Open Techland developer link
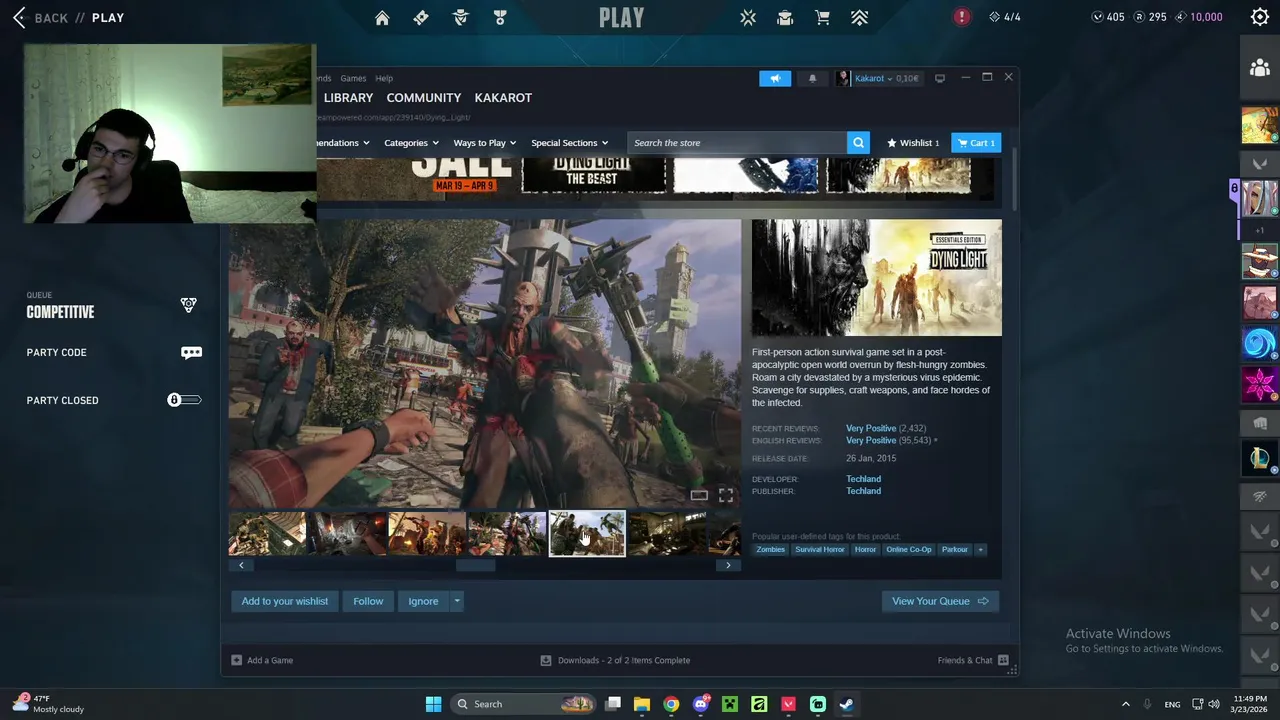 pyautogui.click(x=863, y=479)
